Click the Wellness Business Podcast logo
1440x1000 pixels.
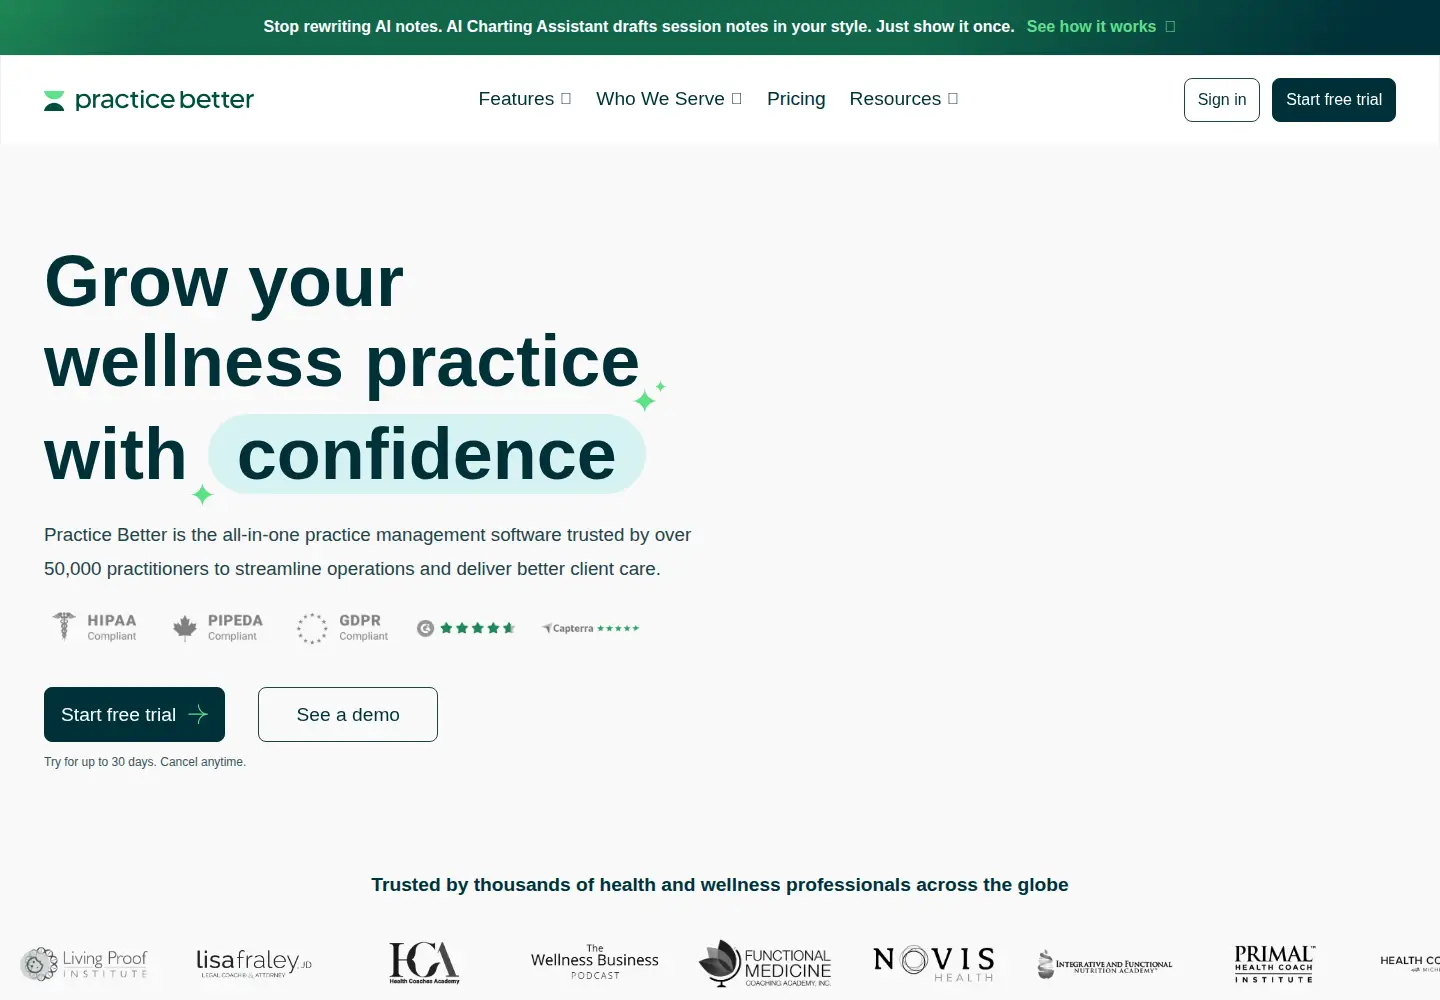pos(595,962)
